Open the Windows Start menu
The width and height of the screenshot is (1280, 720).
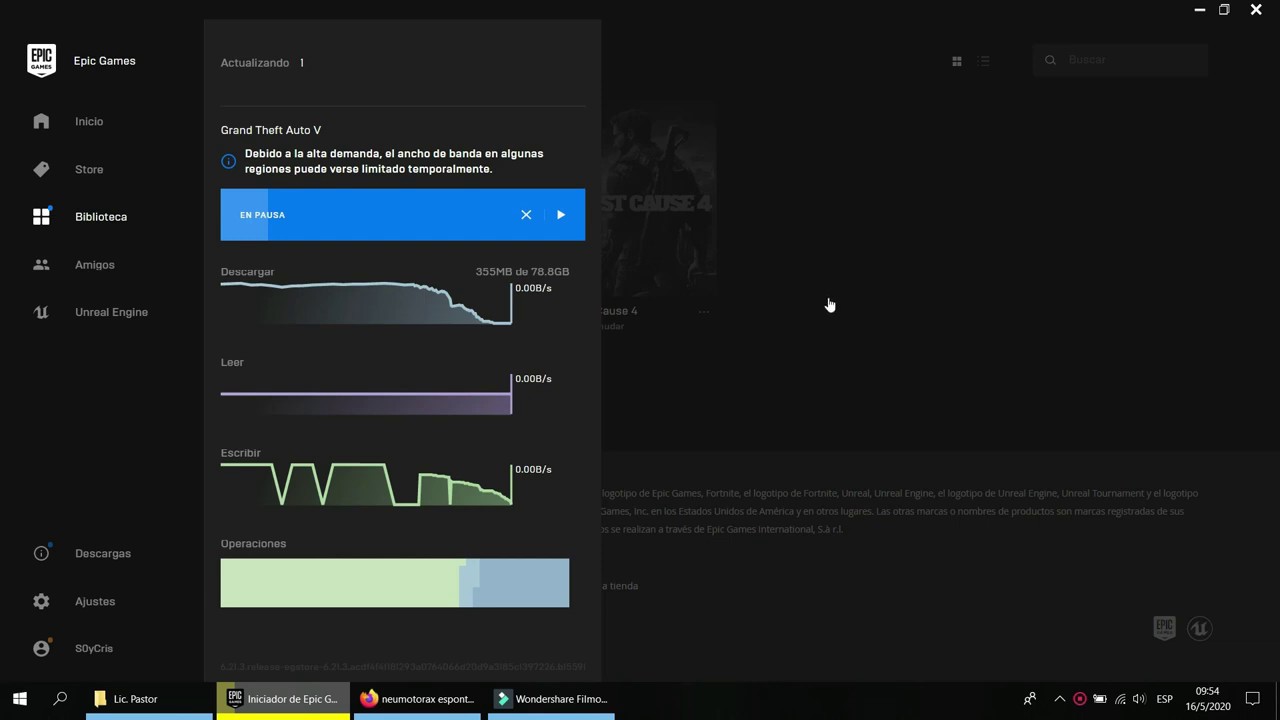[x=20, y=699]
